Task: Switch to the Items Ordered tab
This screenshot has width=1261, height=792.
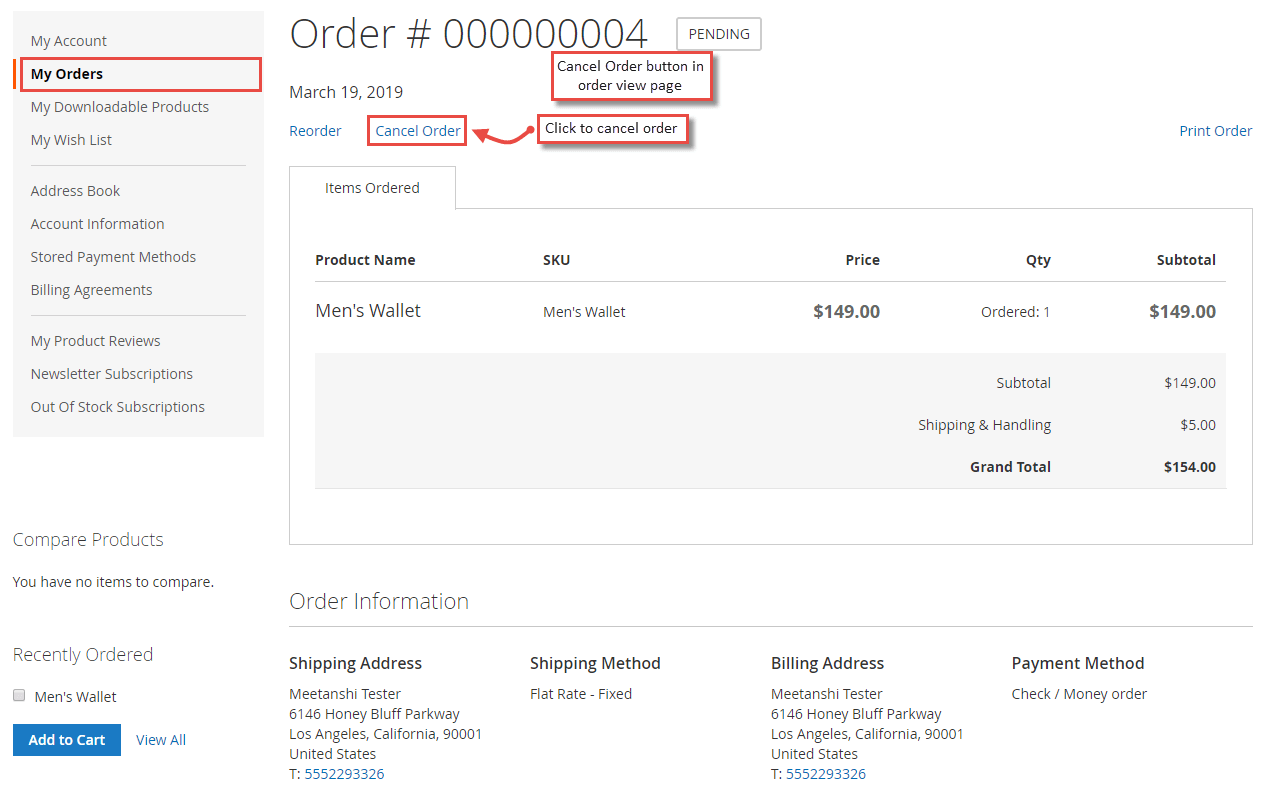Action: 372,187
